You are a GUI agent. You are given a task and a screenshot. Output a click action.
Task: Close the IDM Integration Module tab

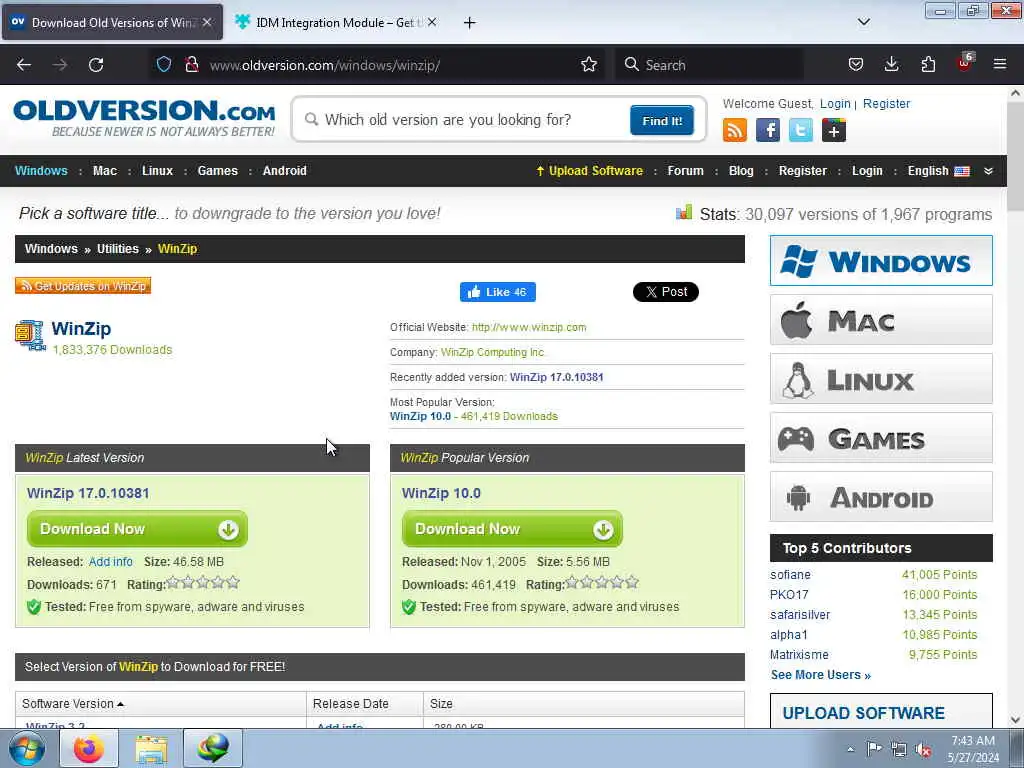tap(432, 22)
